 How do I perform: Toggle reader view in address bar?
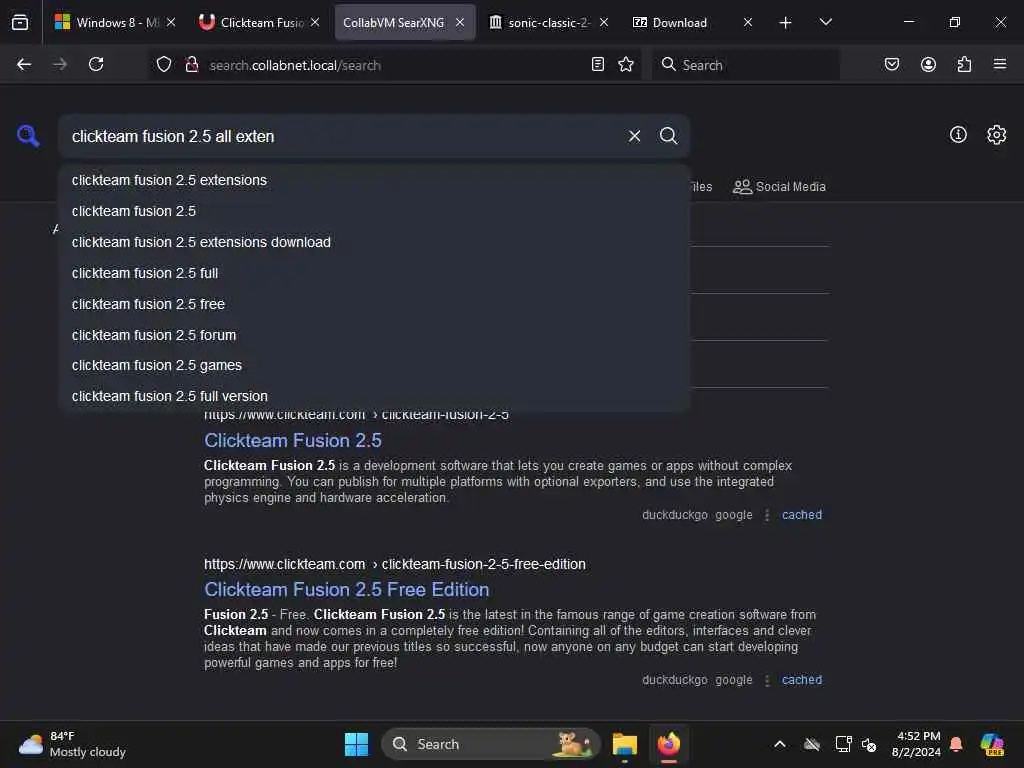click(x=597, y=64)
